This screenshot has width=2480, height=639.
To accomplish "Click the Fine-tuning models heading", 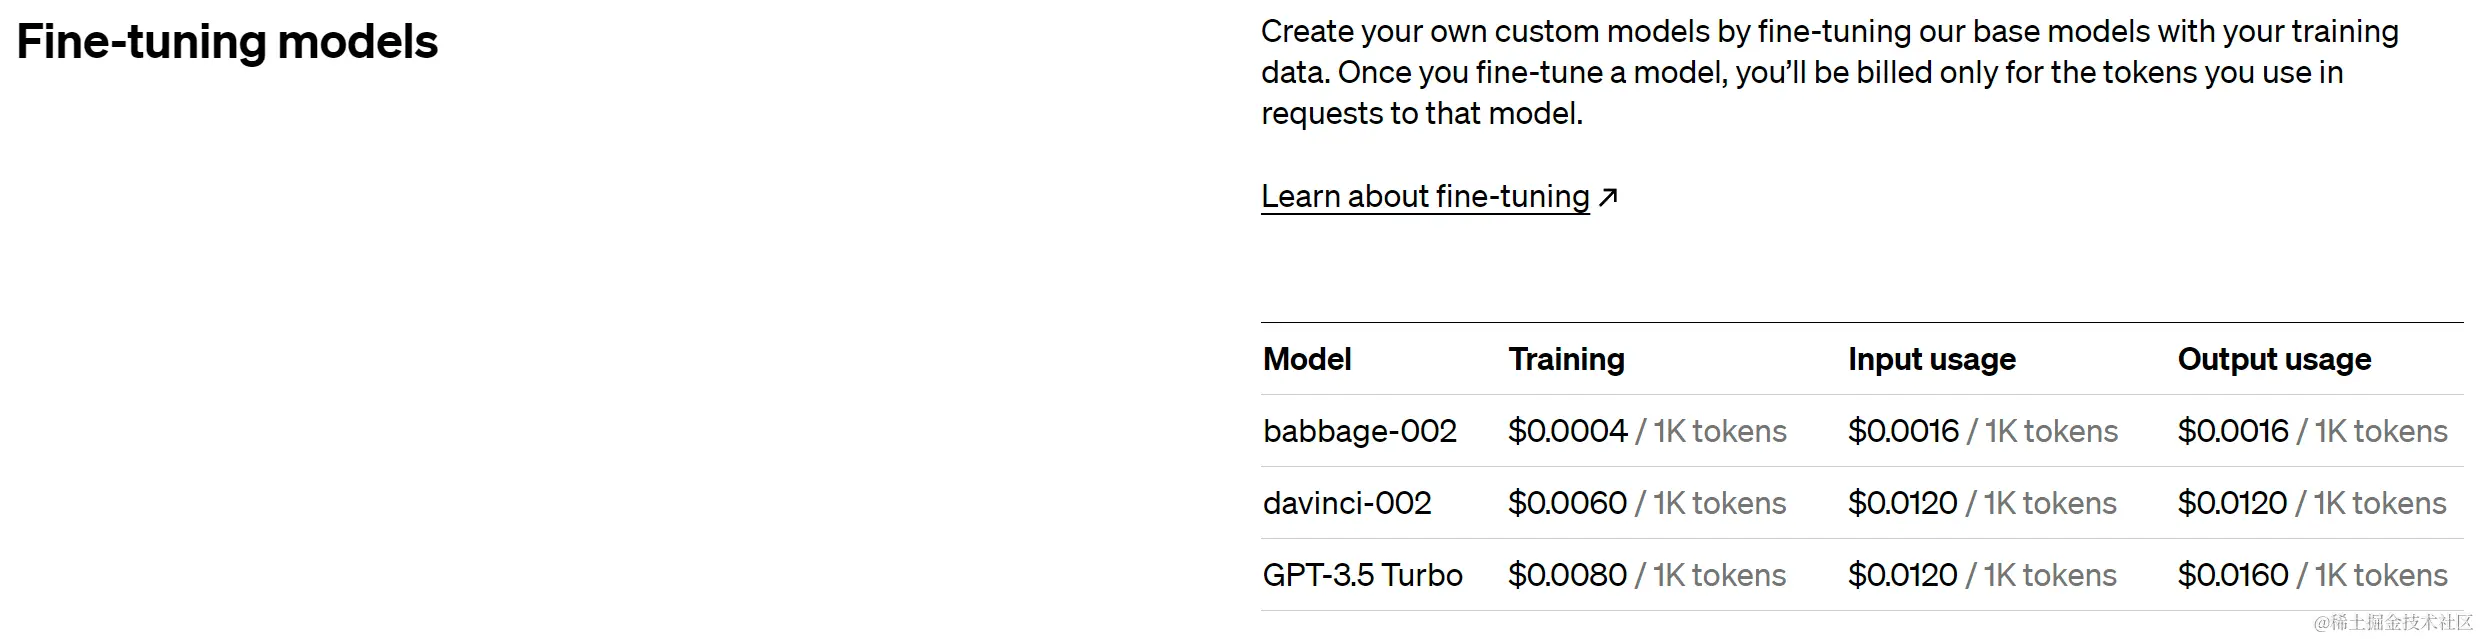I will (227, 42).
